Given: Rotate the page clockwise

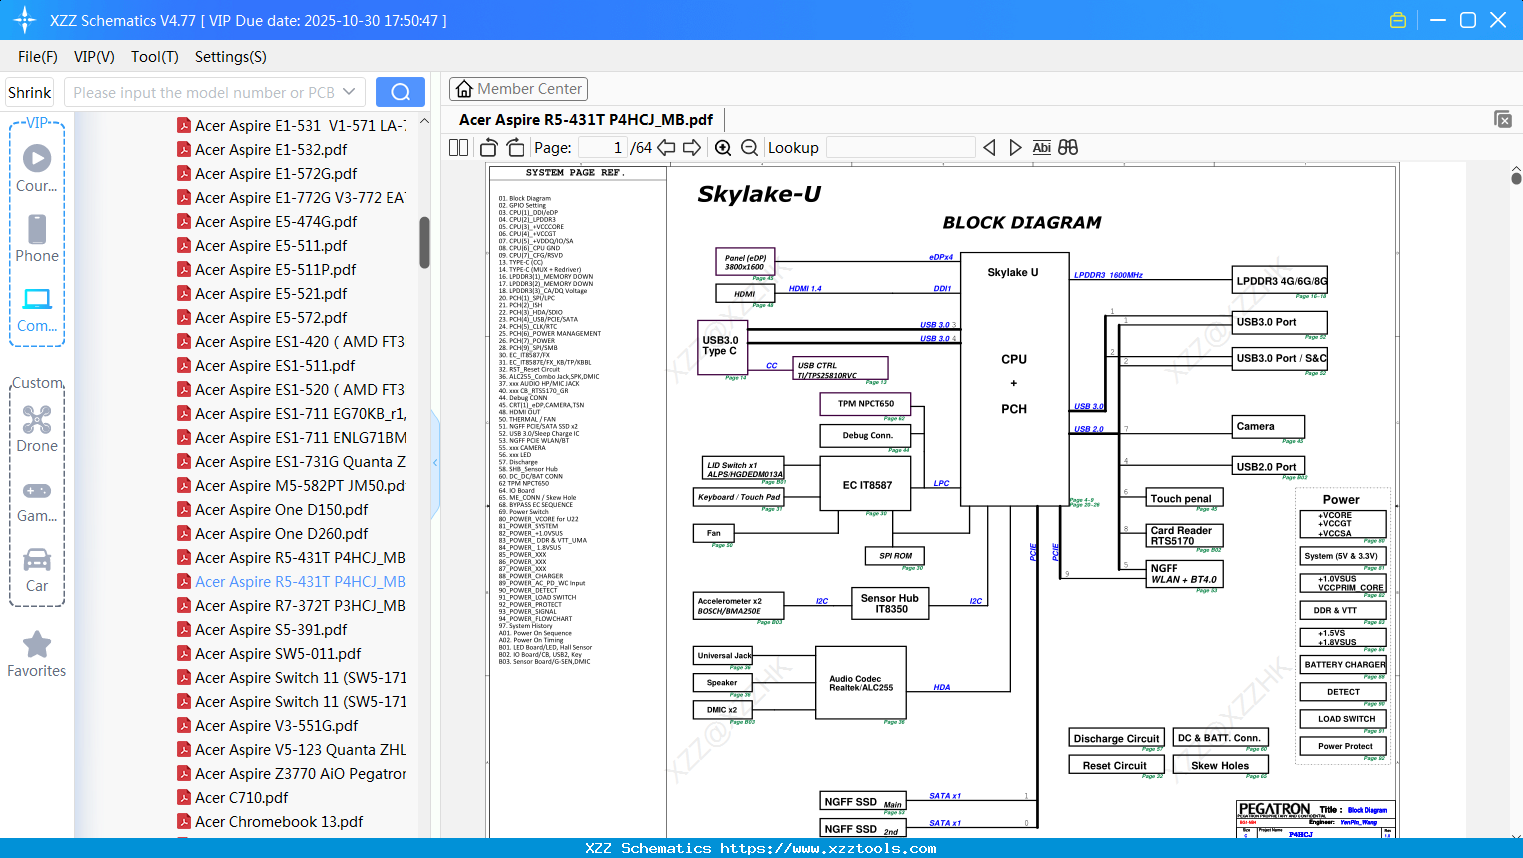Looking at the screenshot, I should click(x=515, y=148).
